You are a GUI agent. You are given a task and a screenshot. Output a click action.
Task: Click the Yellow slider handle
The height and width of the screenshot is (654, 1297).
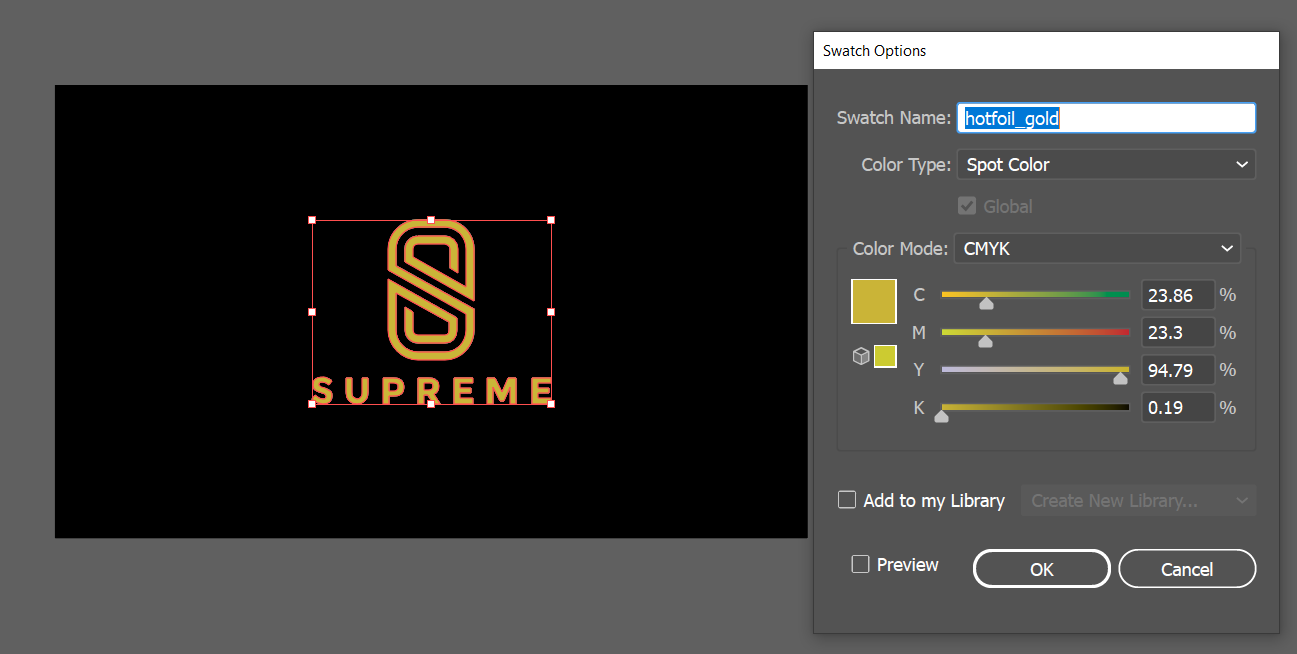click(1120, 378)
